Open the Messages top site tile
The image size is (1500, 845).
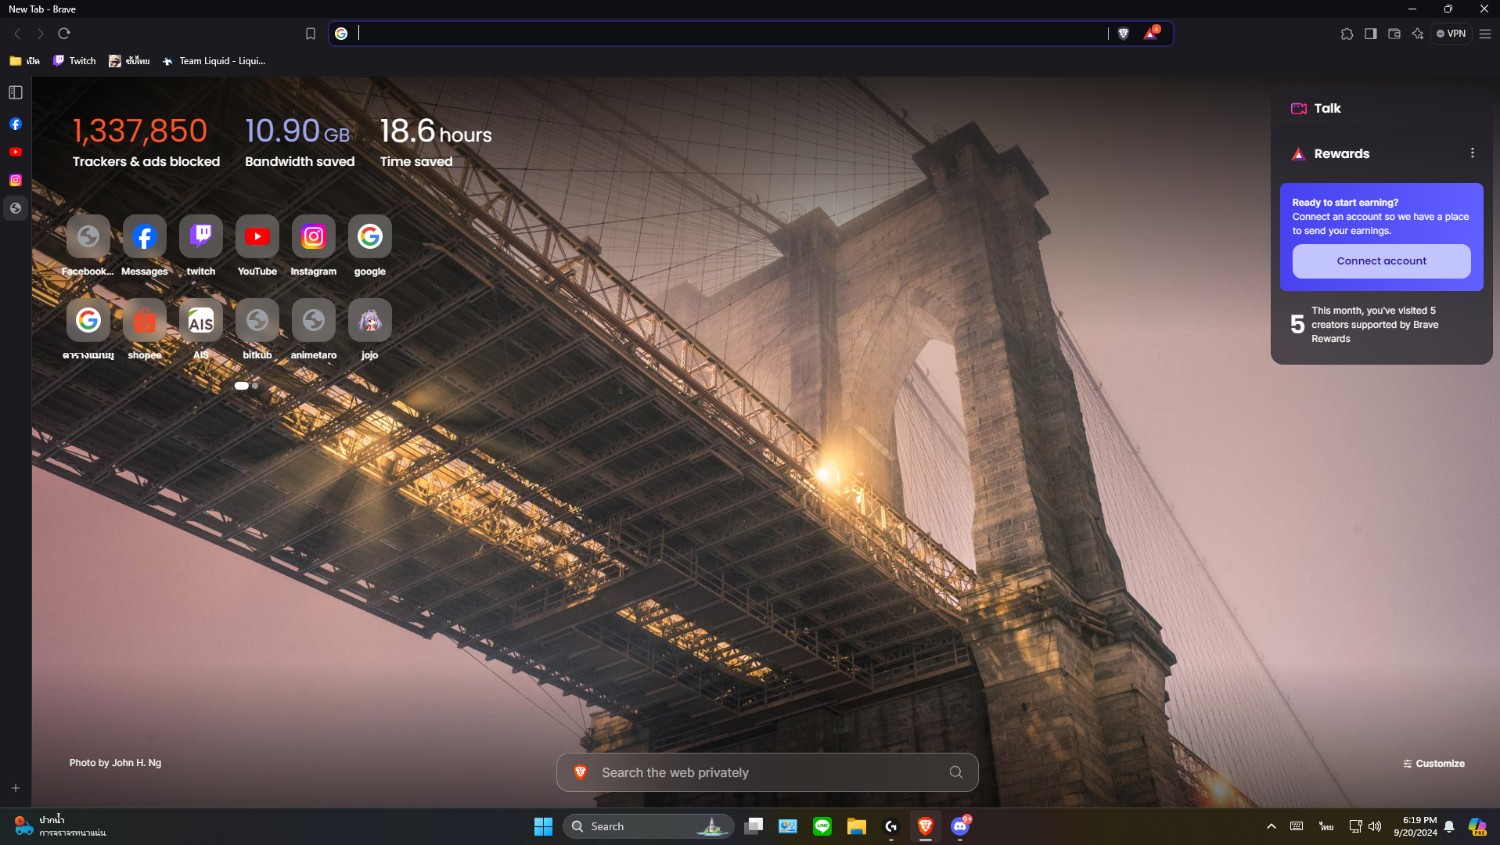pyautogui.click(x=145, y=237)
